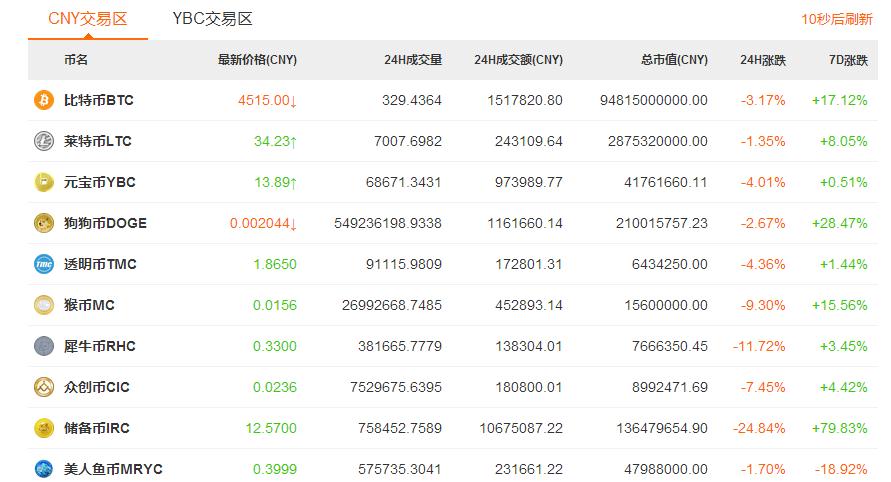The width and height of the screenshot is (891, 482).
Task: Click the YBC yuanbao coin icon
Action: [x=44, y=182]
